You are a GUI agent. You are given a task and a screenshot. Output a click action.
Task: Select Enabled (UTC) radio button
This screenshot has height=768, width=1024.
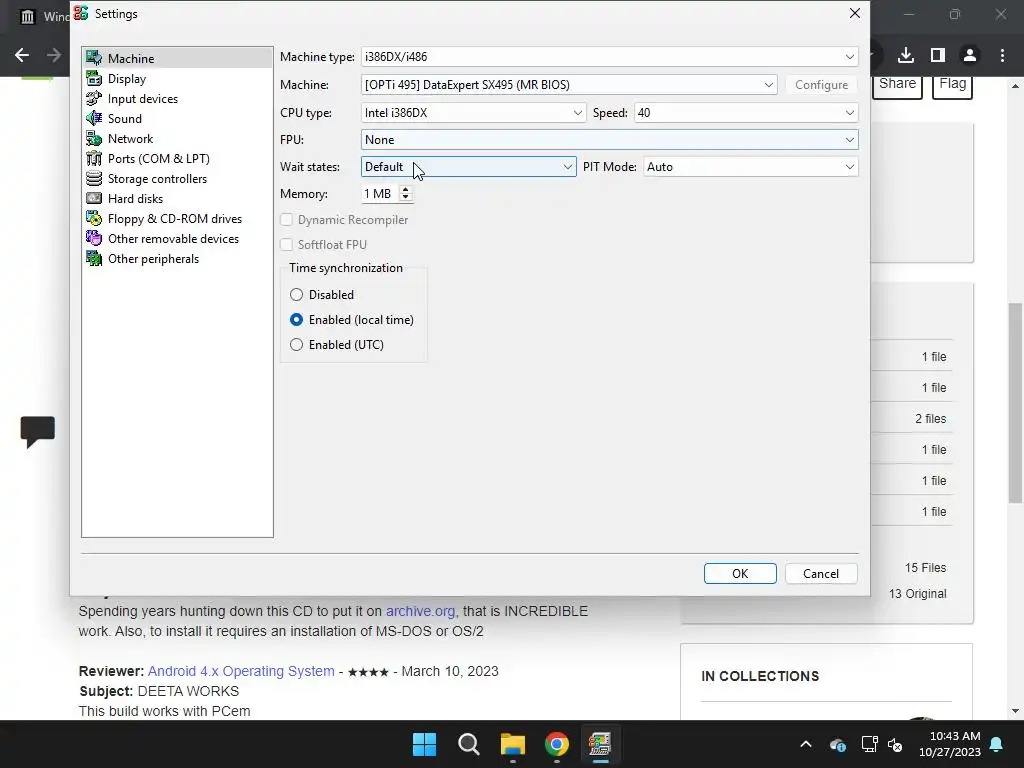point(296,344)
